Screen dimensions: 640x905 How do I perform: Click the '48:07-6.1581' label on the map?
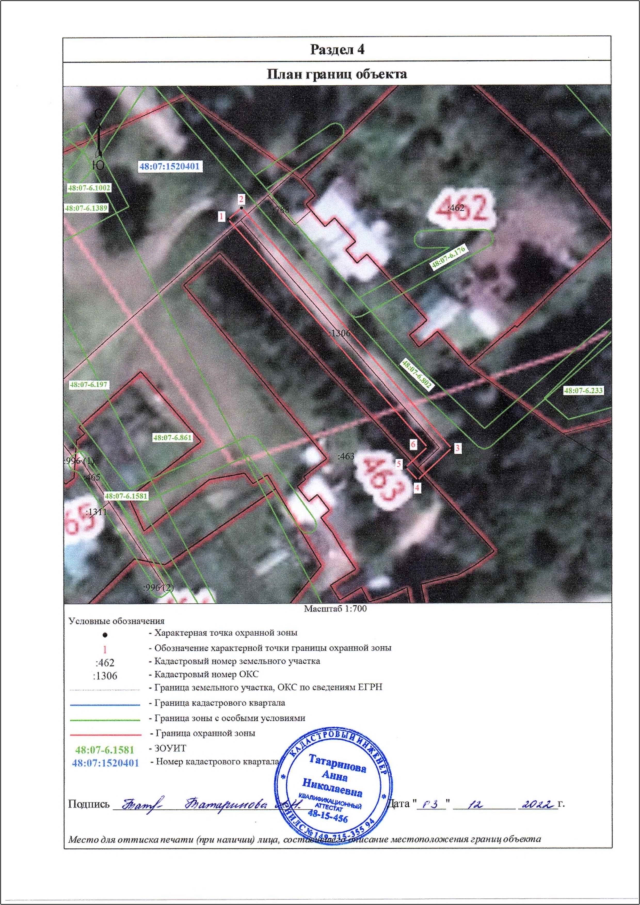click(127, 496)
